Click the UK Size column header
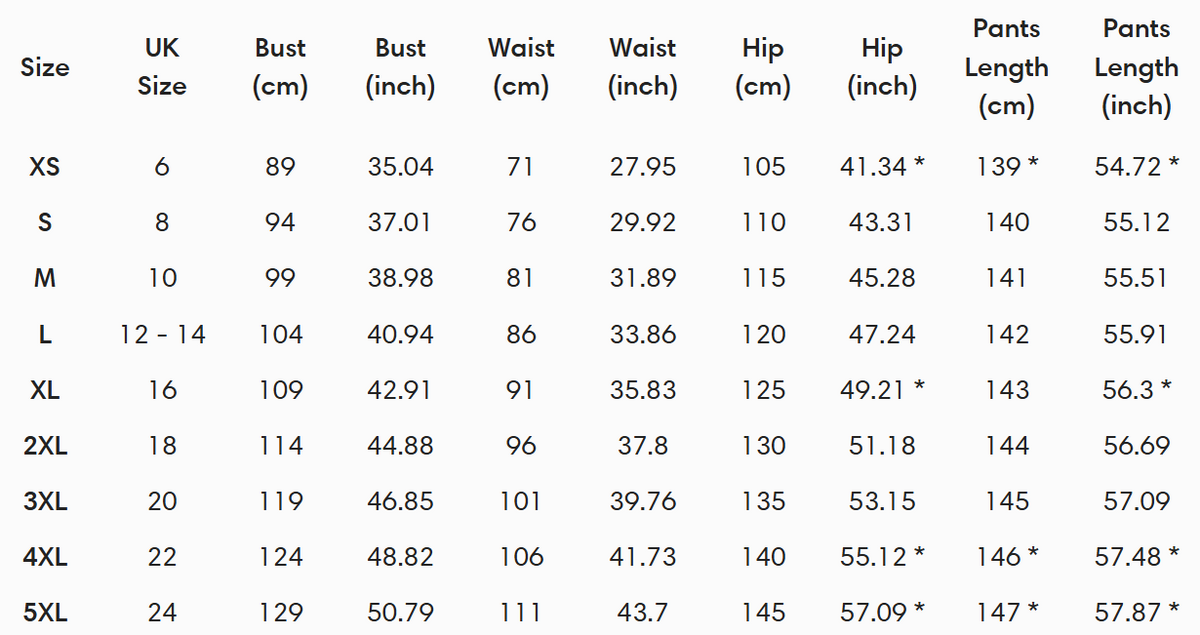 pos(162,67)
